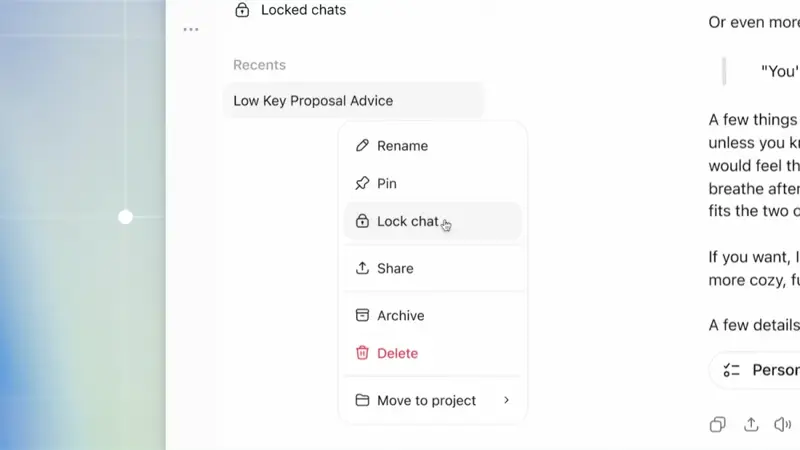Play response aloud with the speaker icon
This screenshot has height=450, width=800.
[783, 424]
